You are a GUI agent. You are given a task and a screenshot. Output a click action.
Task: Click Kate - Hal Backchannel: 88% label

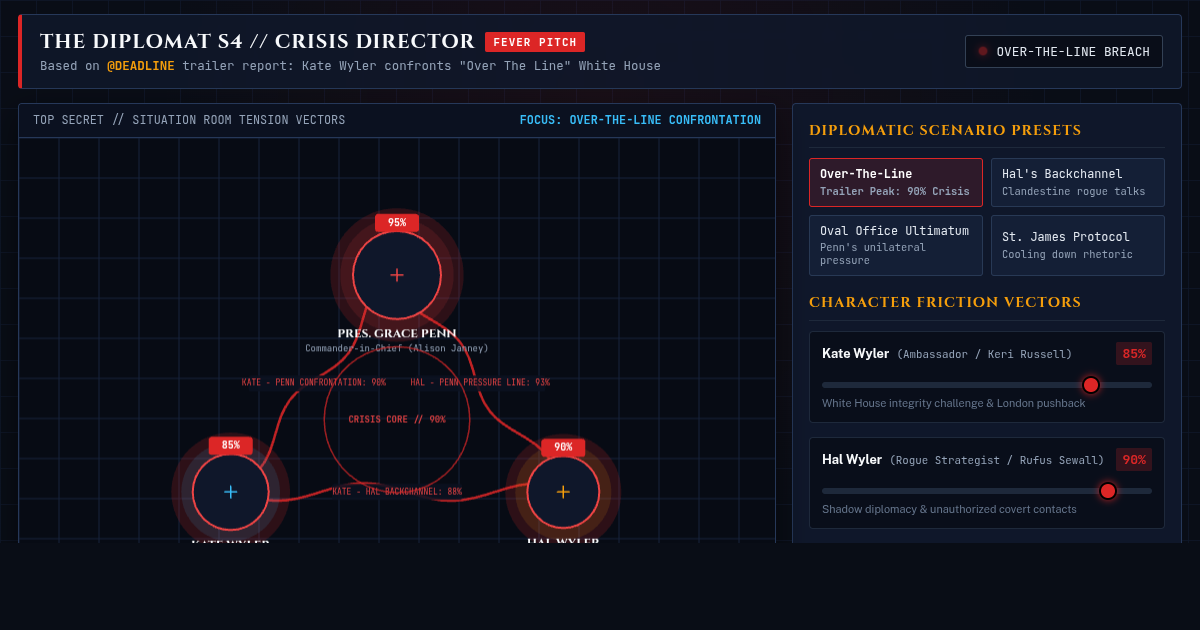pos(397,492)
